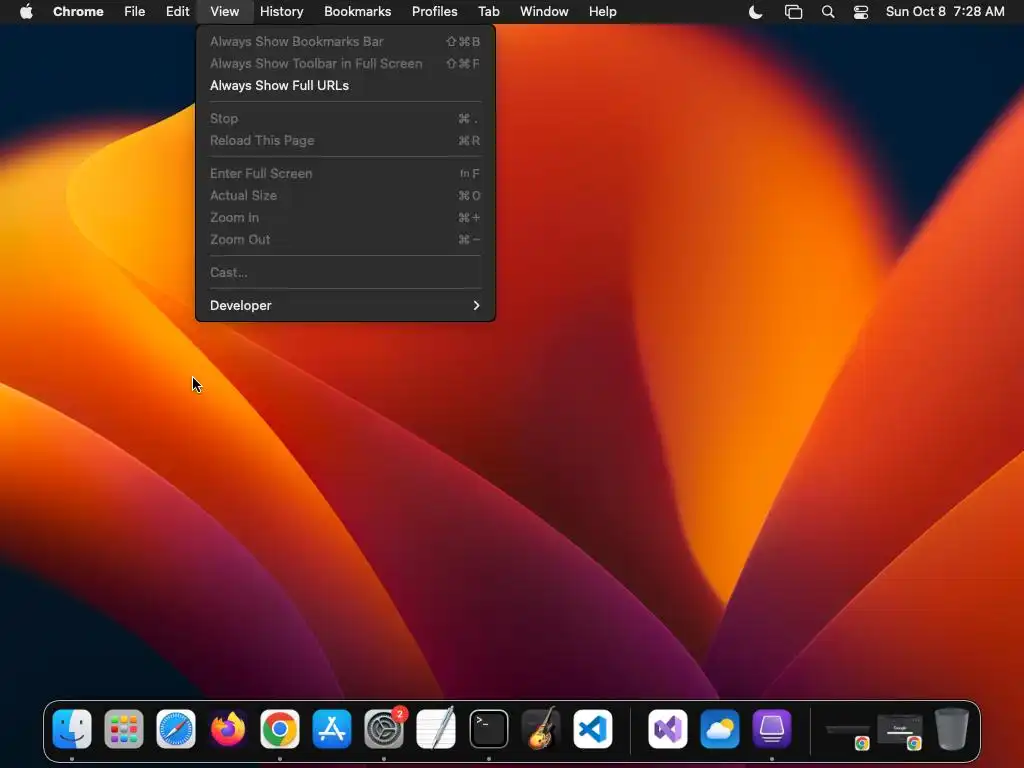Open the purple Apple Configurator icon in Dock
Screen dimensions: 1024x768
pos(772,729)
